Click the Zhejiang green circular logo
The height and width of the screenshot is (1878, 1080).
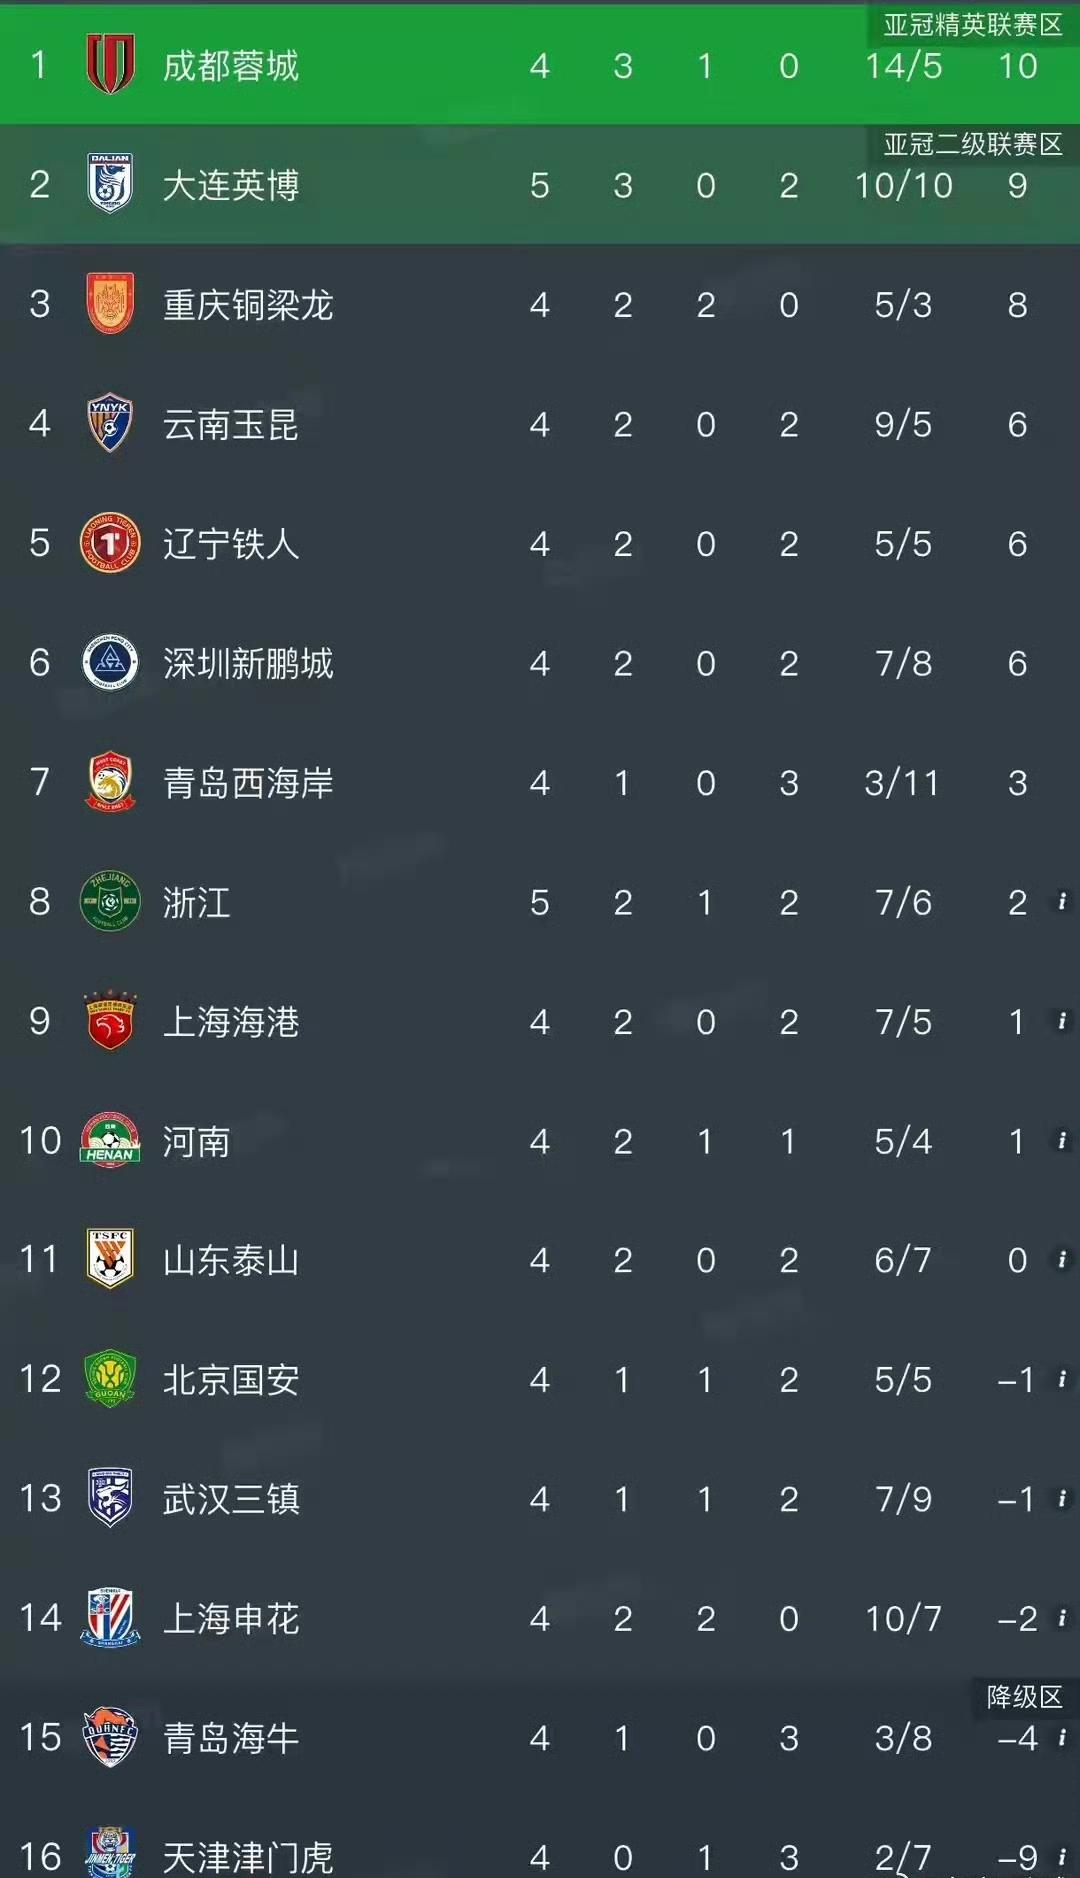tap(110, 901)
